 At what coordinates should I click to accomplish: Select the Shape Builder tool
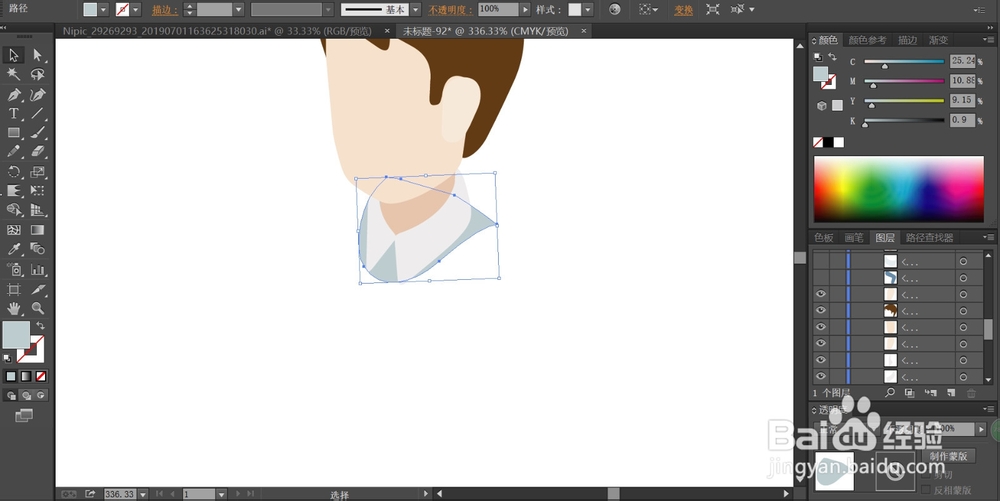[x=13, y=210]
